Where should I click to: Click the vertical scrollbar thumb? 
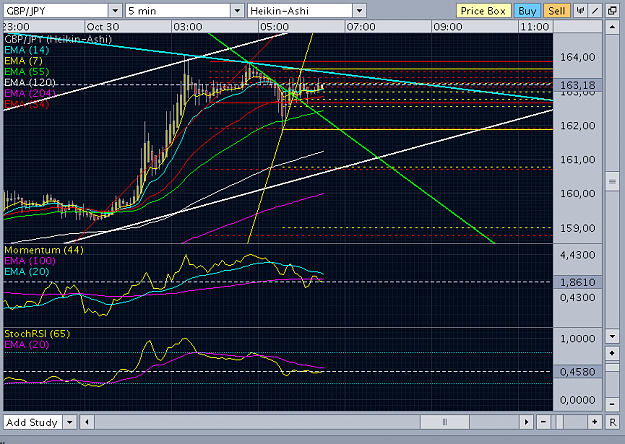[612, 182]
